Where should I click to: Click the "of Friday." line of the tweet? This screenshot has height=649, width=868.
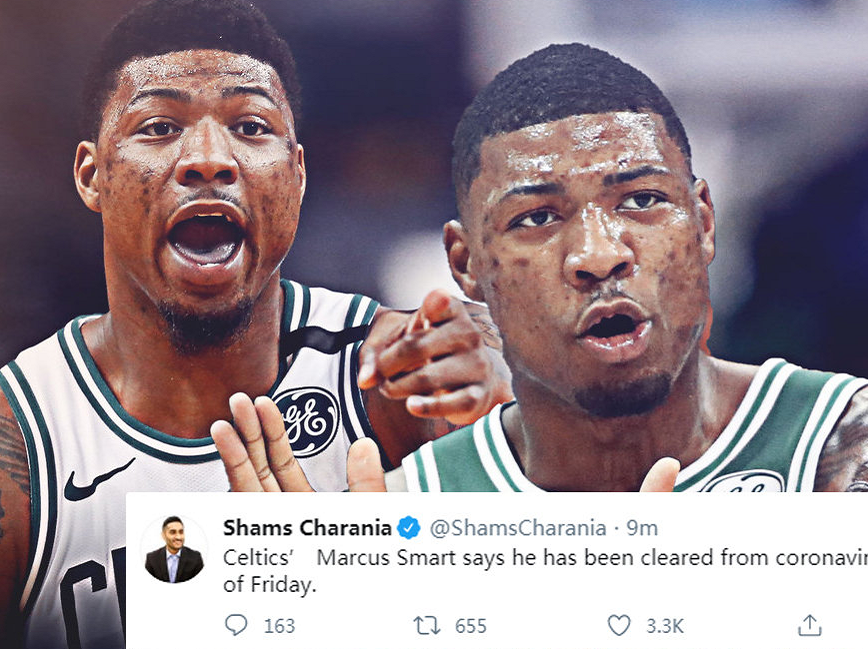[270, 584]
